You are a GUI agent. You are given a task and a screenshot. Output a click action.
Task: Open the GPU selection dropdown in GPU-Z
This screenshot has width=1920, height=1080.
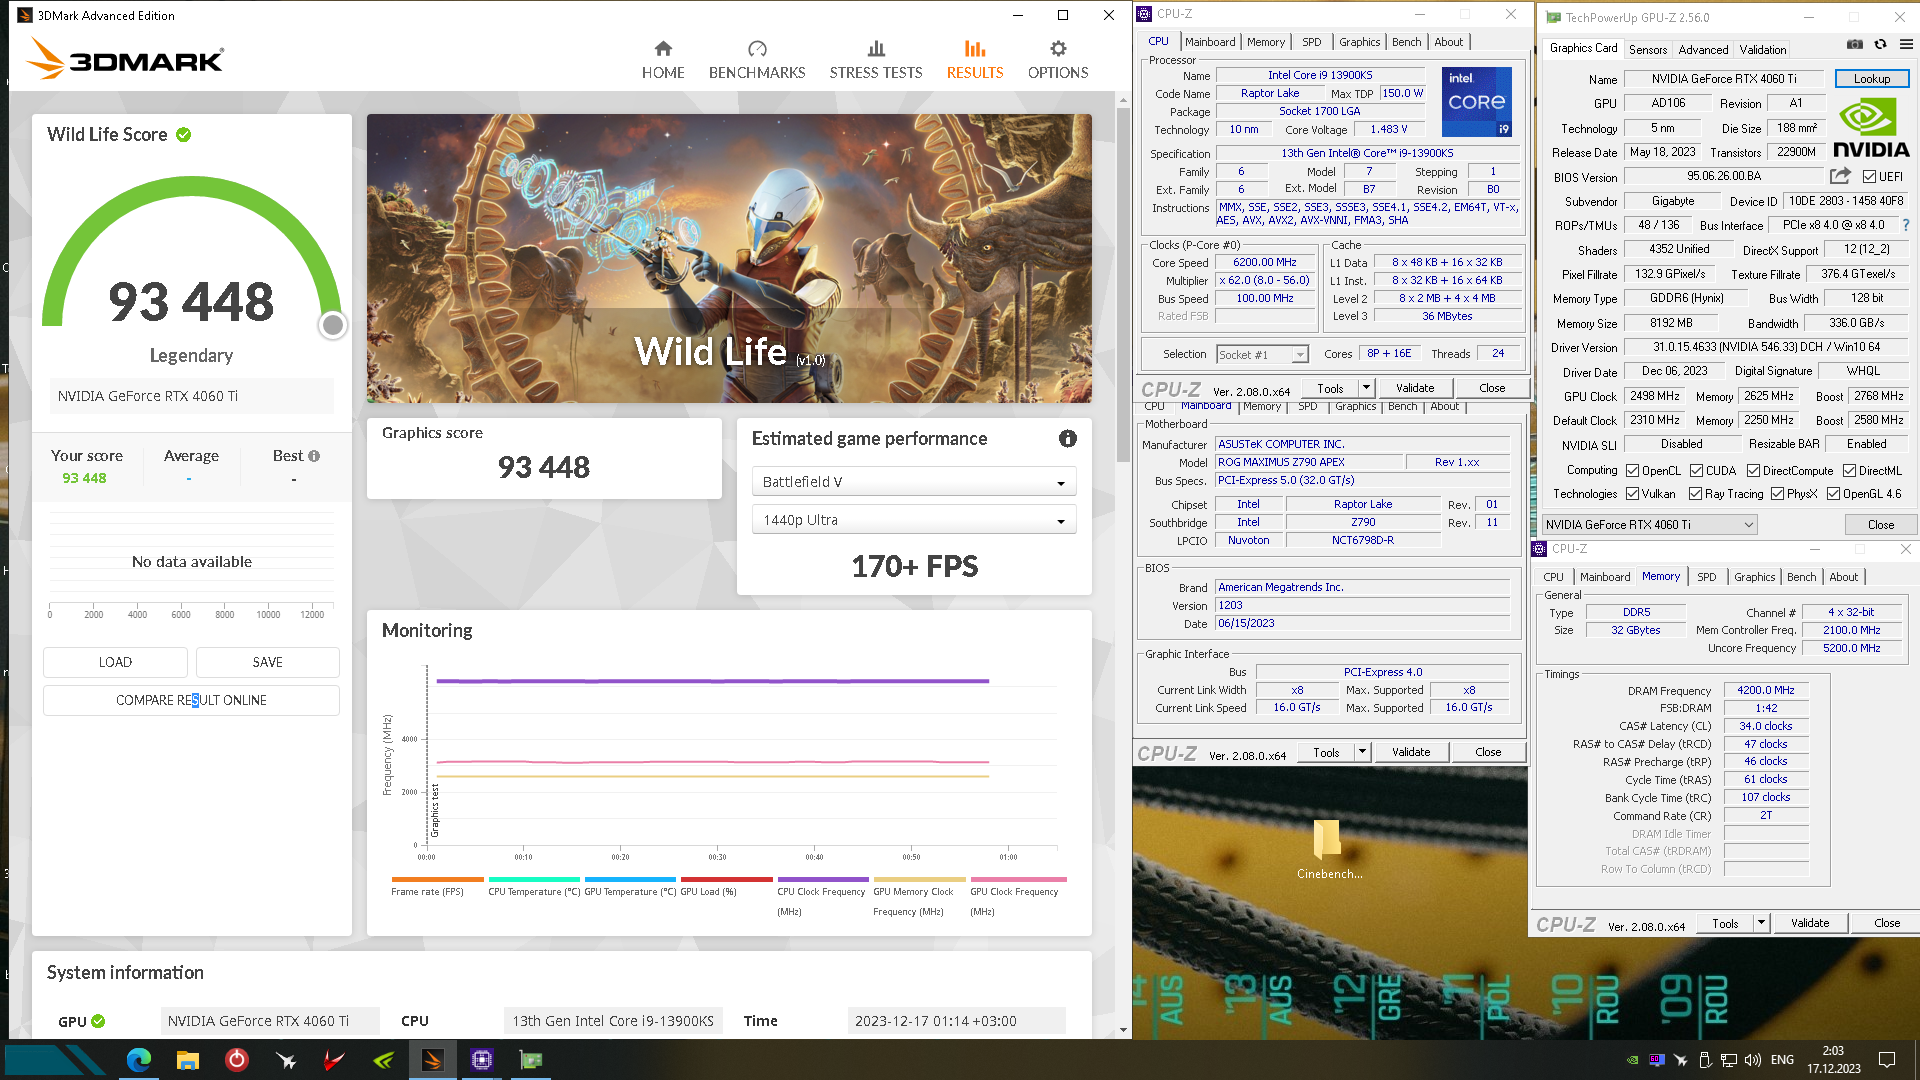coord(1649,525)
